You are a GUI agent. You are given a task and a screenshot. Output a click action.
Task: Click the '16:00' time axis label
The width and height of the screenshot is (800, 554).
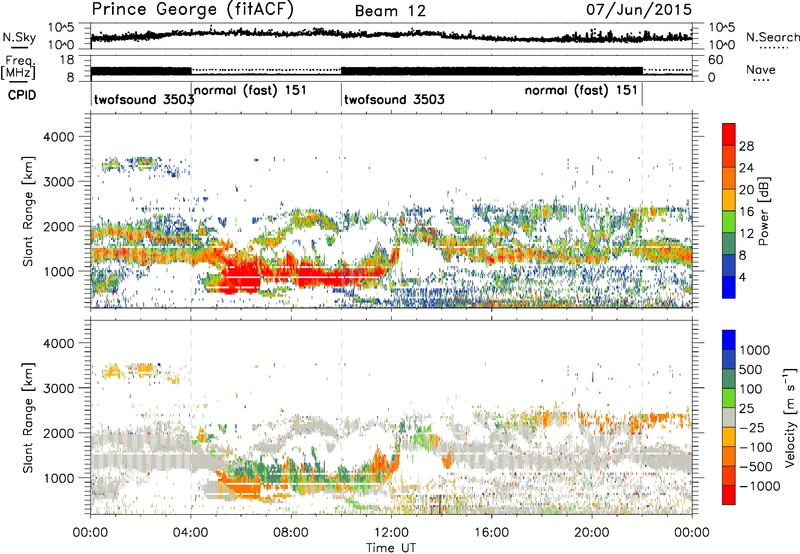pyautogui.click(x=491, y=533)
